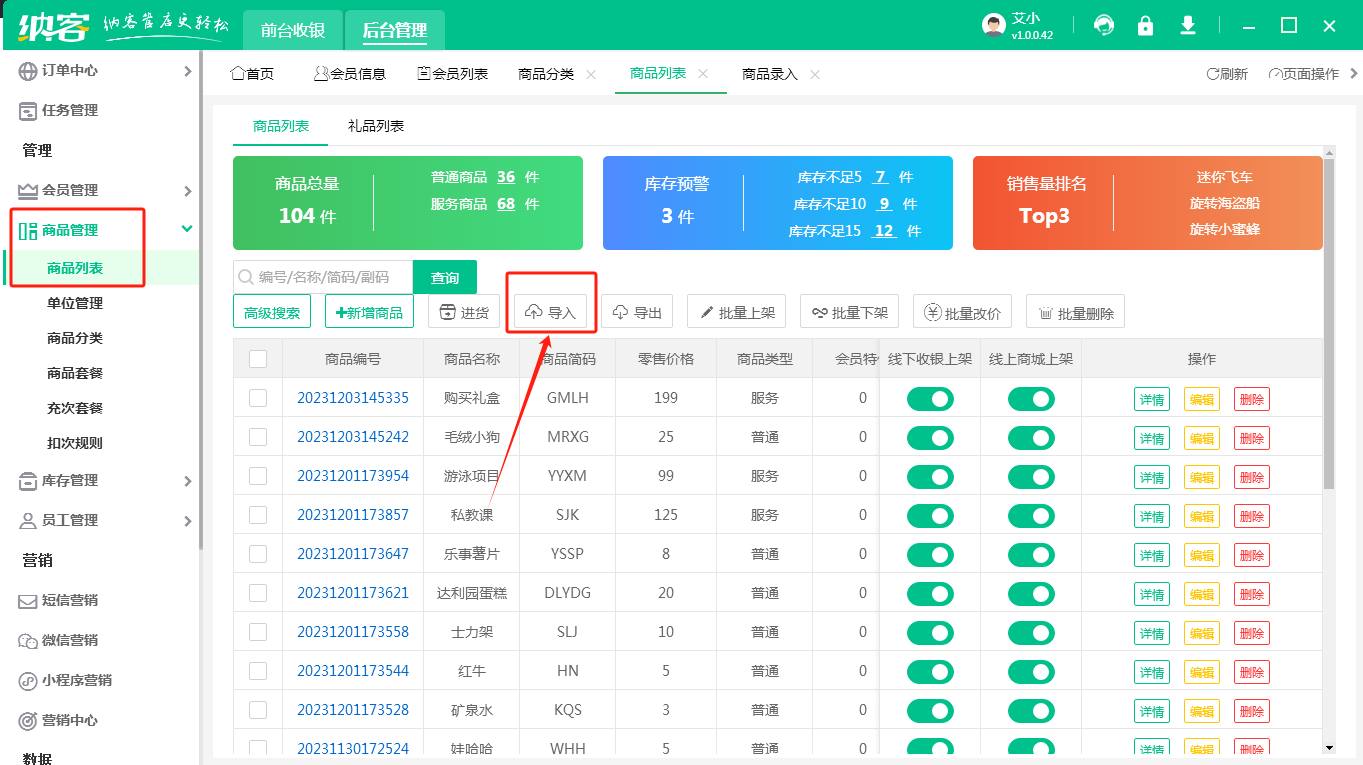Click the customer service headset icon
Screen dimensions: 1363x765
click(1104, 26)
